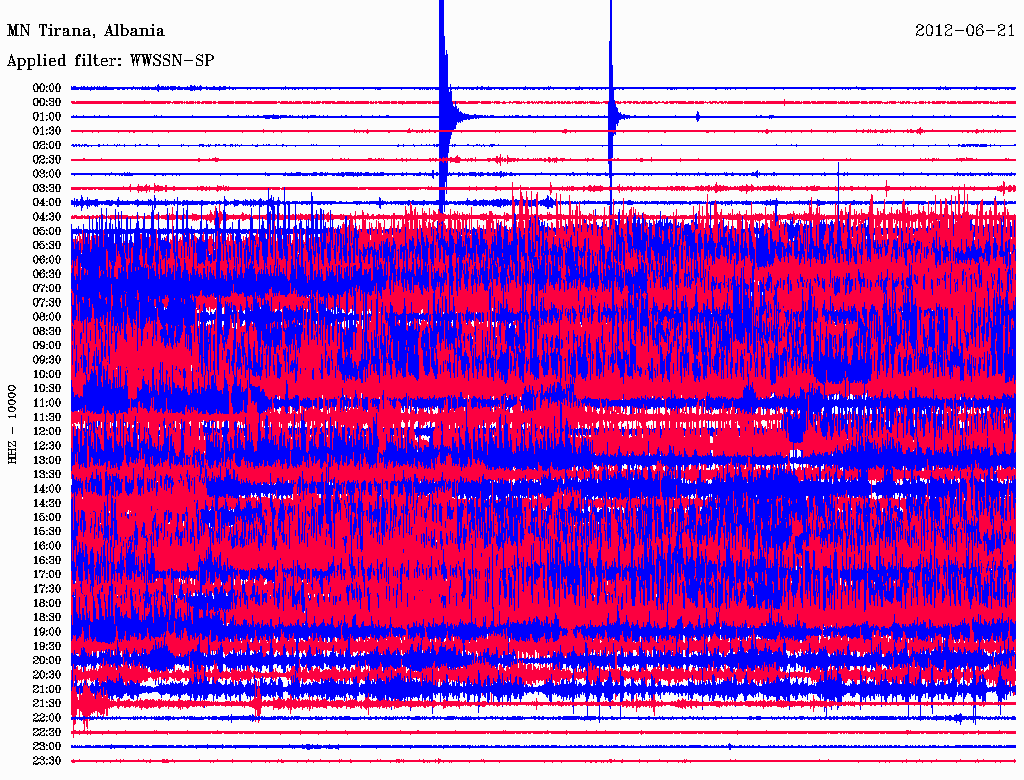Click the 06:00 time label

47,260
